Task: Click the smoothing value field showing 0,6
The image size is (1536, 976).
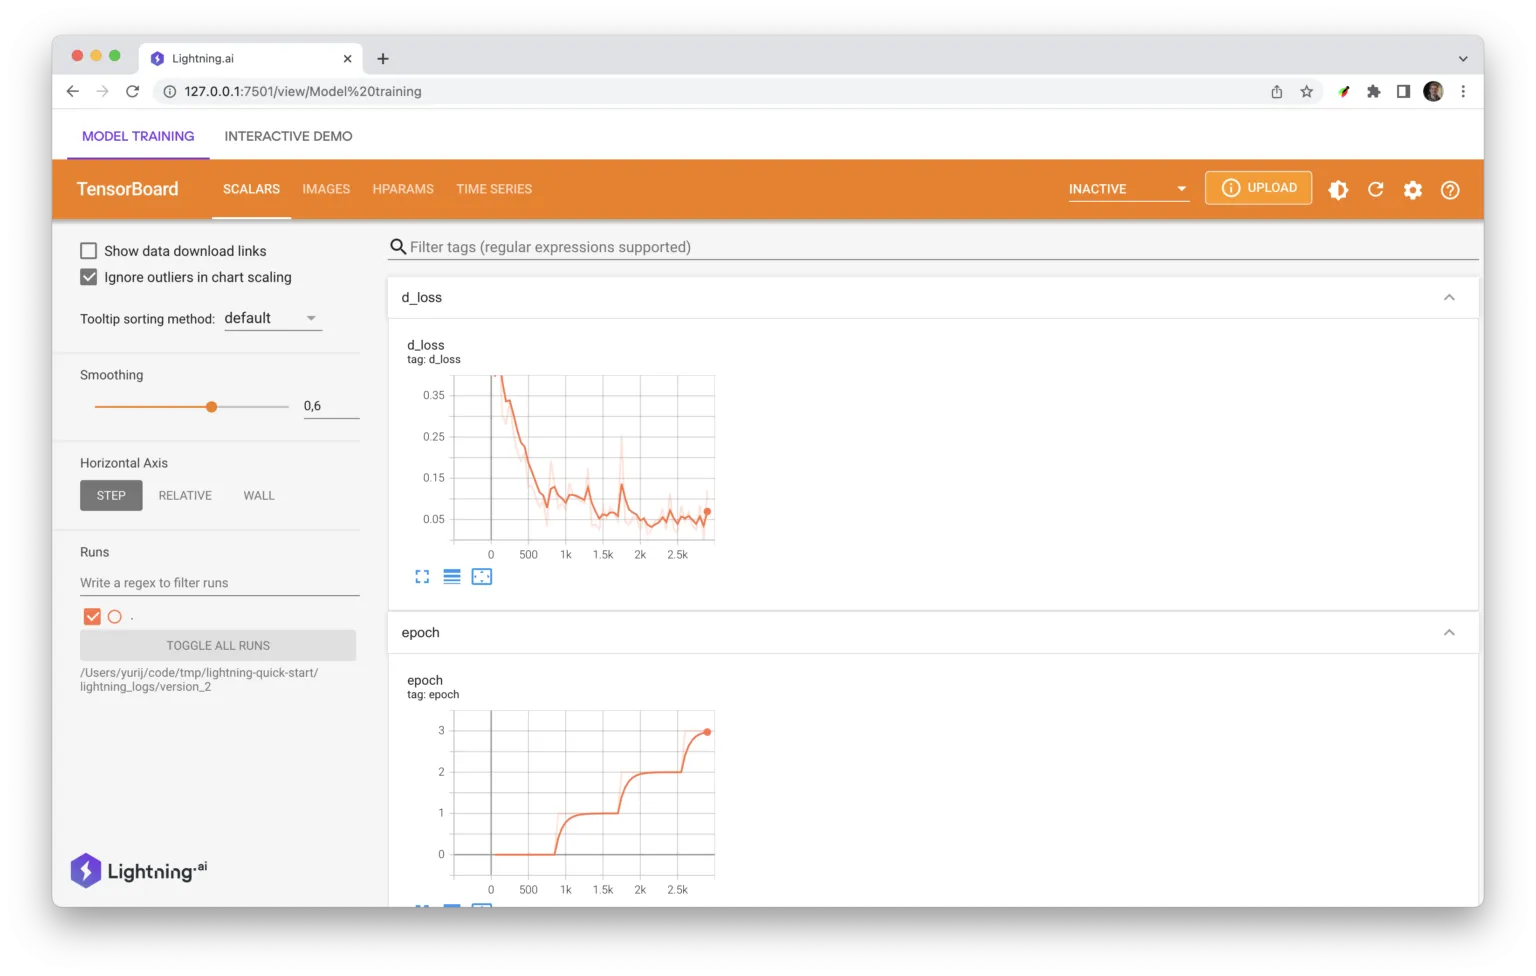Action: pos(331,406)
